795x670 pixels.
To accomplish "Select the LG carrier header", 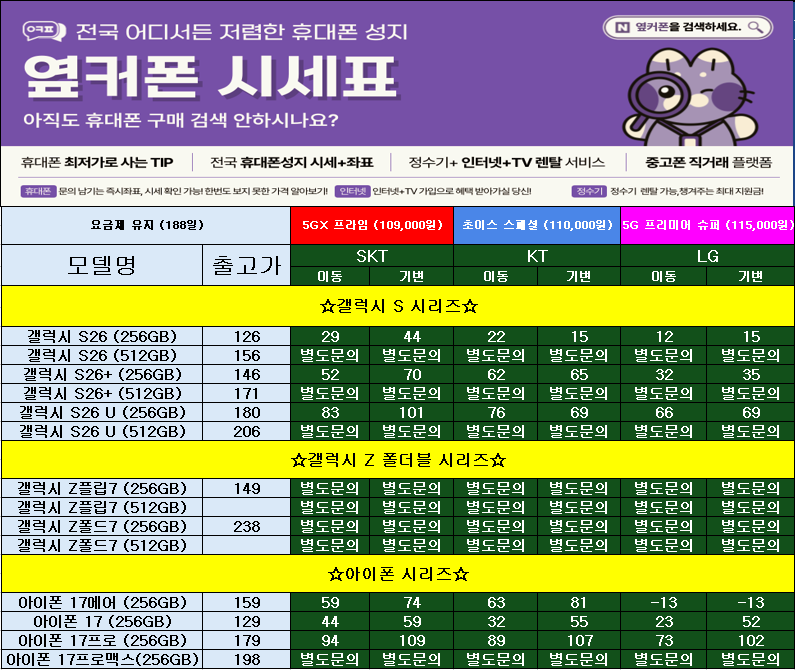I will click(707, 256).
